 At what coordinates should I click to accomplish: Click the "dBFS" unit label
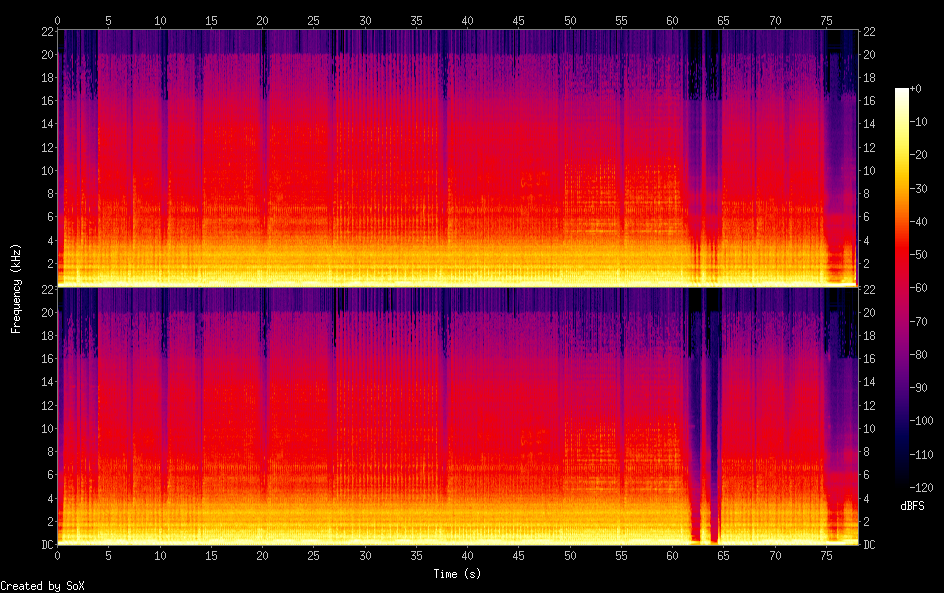pos(912,506)
